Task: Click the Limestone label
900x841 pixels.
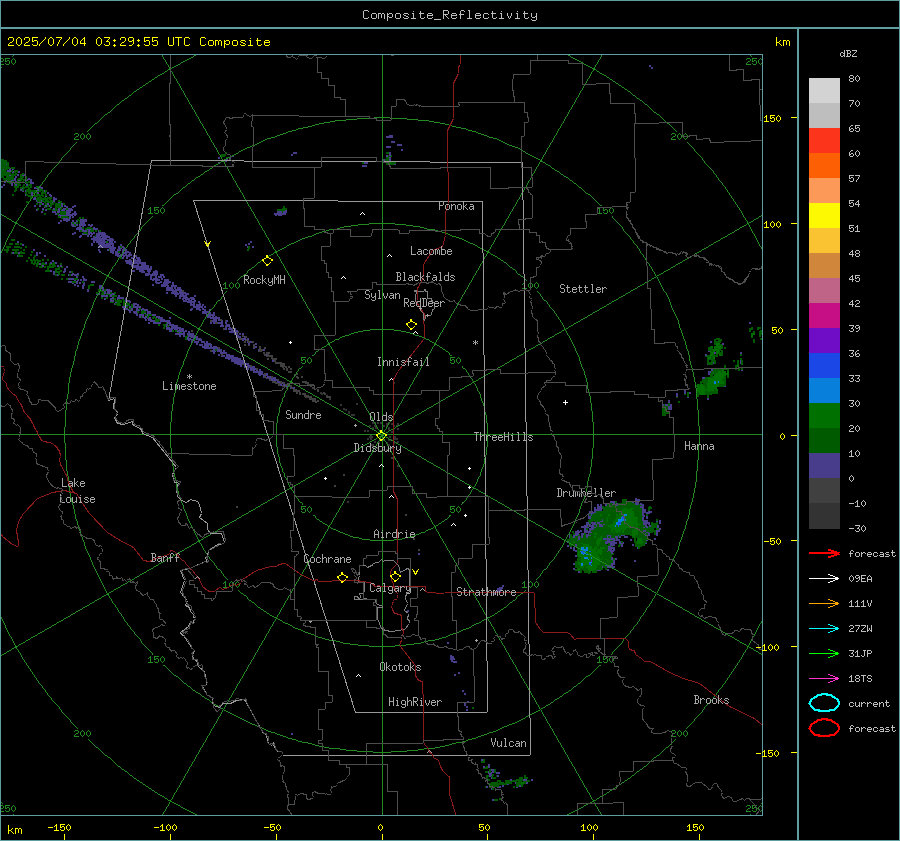Action: [x=189, y=386]
